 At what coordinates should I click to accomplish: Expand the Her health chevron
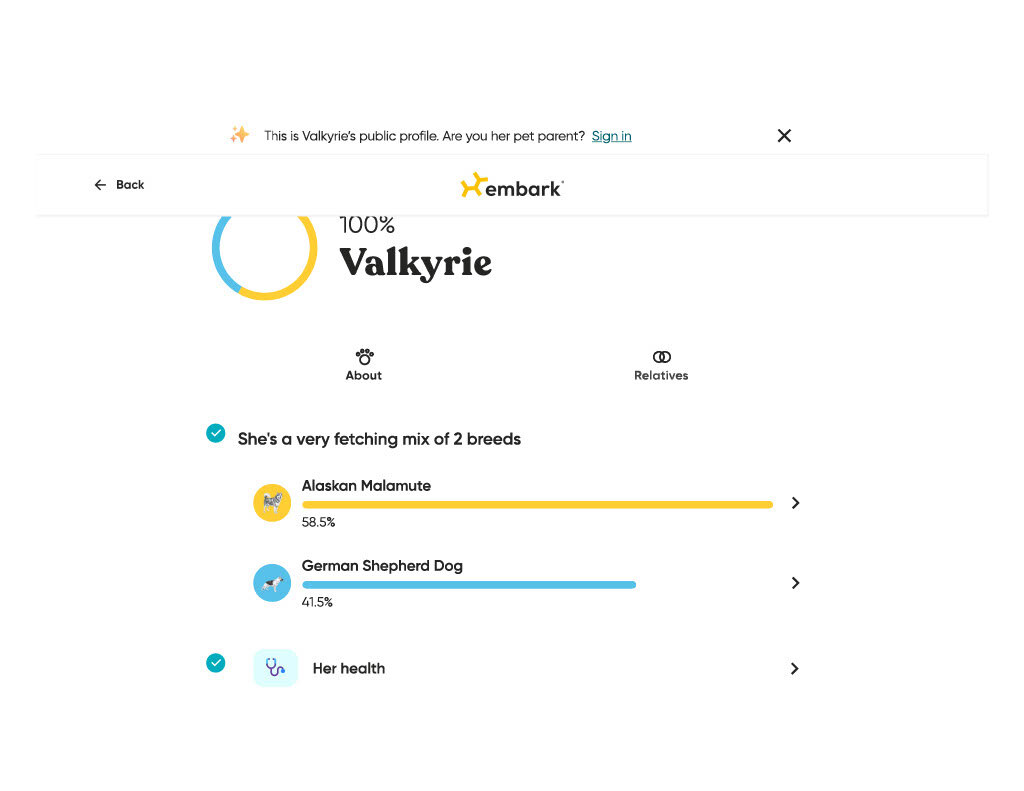click(794, 668)
